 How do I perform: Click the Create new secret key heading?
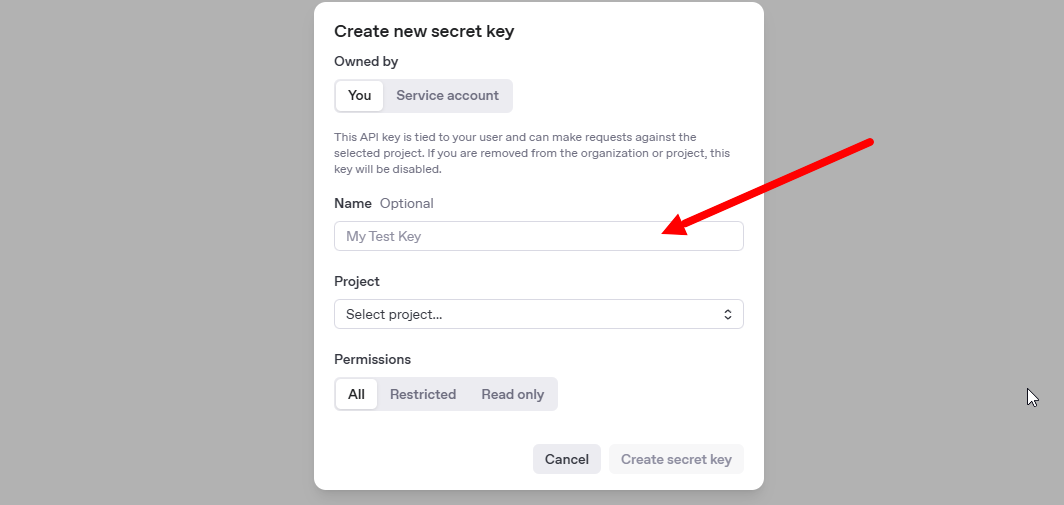424,31
